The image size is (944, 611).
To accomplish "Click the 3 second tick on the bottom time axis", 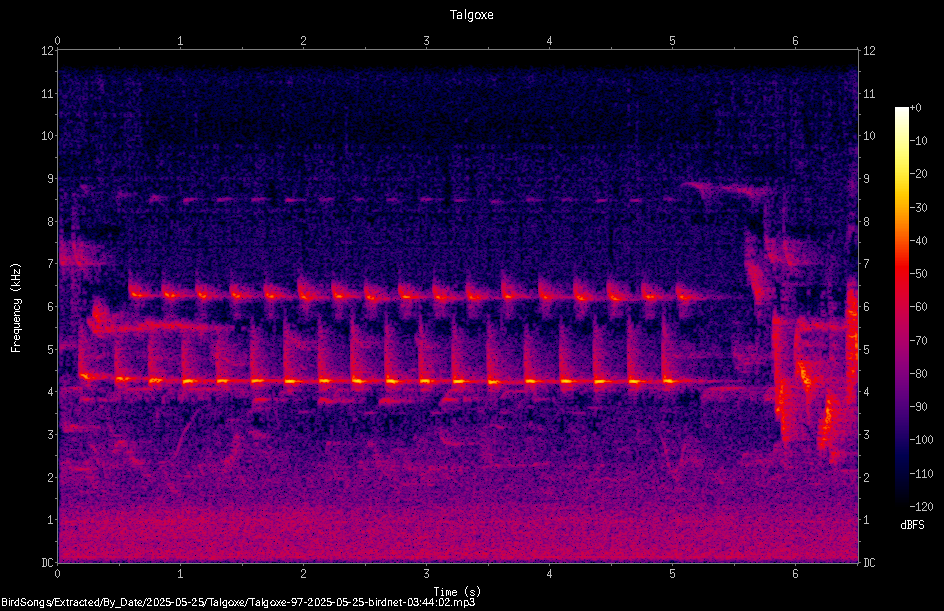I will 426,574.
